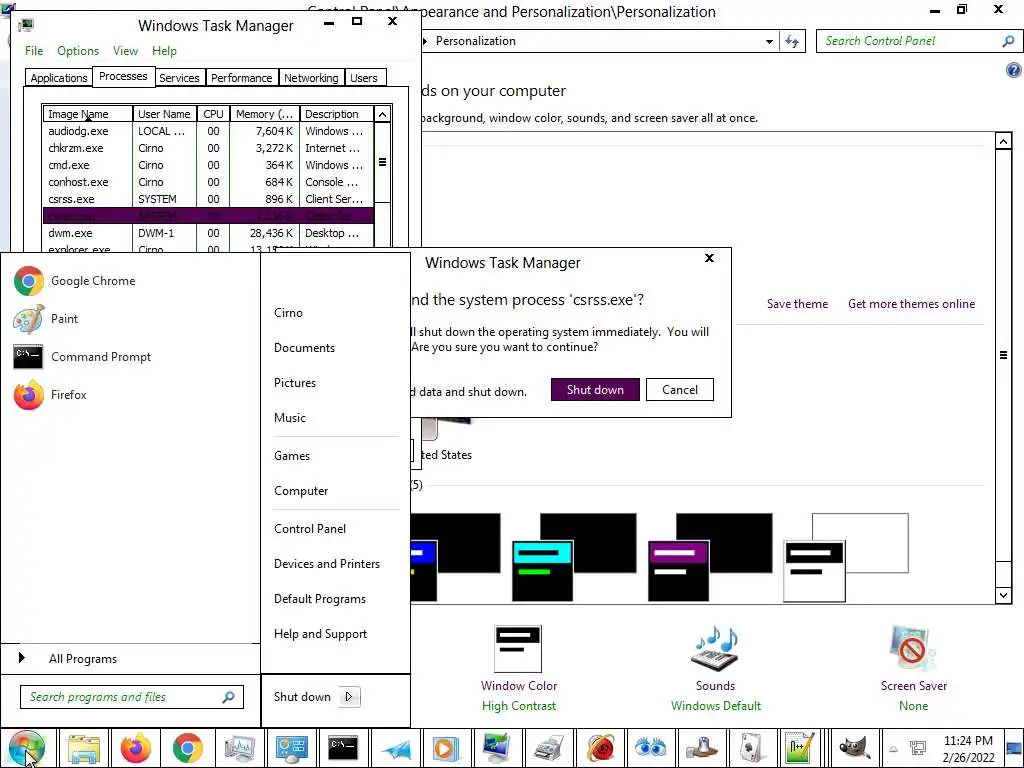This screenshot has width=1024, height=768.
Task: Click Get more themes online link
Action: click(x=911, y=304)
